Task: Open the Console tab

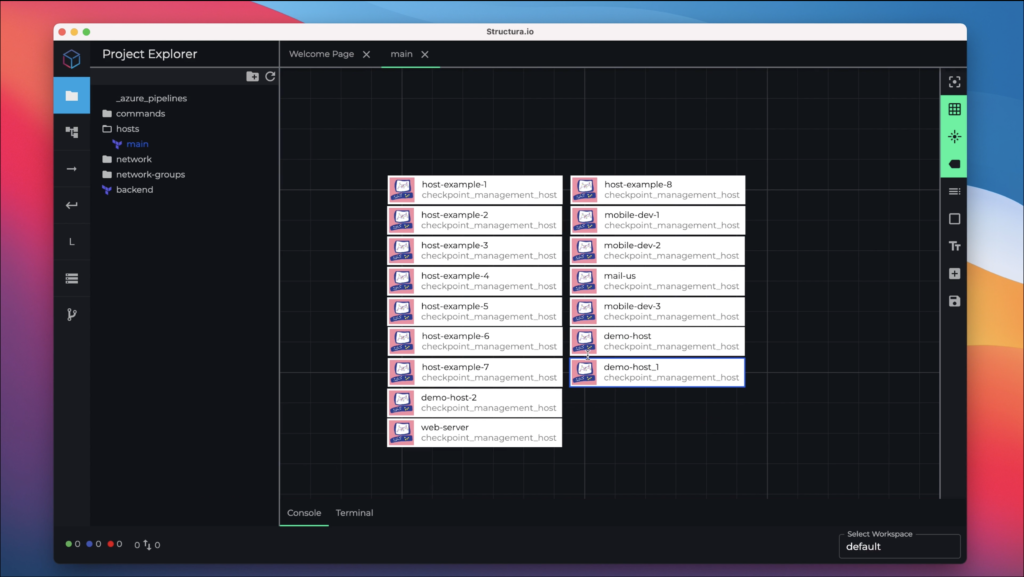Action: pyautogui.click(x=304, y=512)
